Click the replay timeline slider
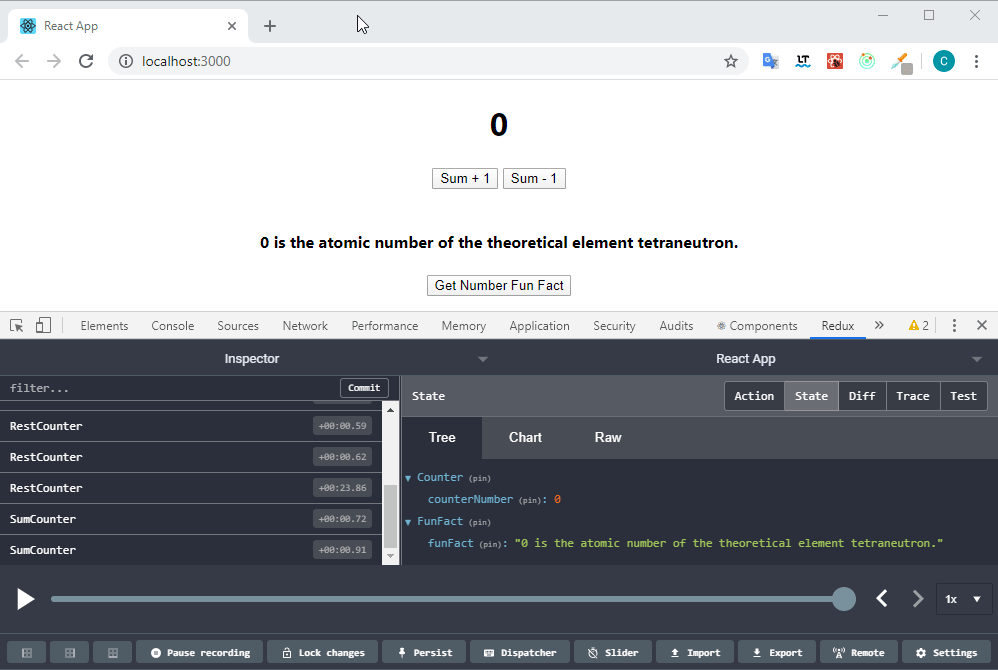The height and width of the screenshot is (670, 998). [450, 598]
